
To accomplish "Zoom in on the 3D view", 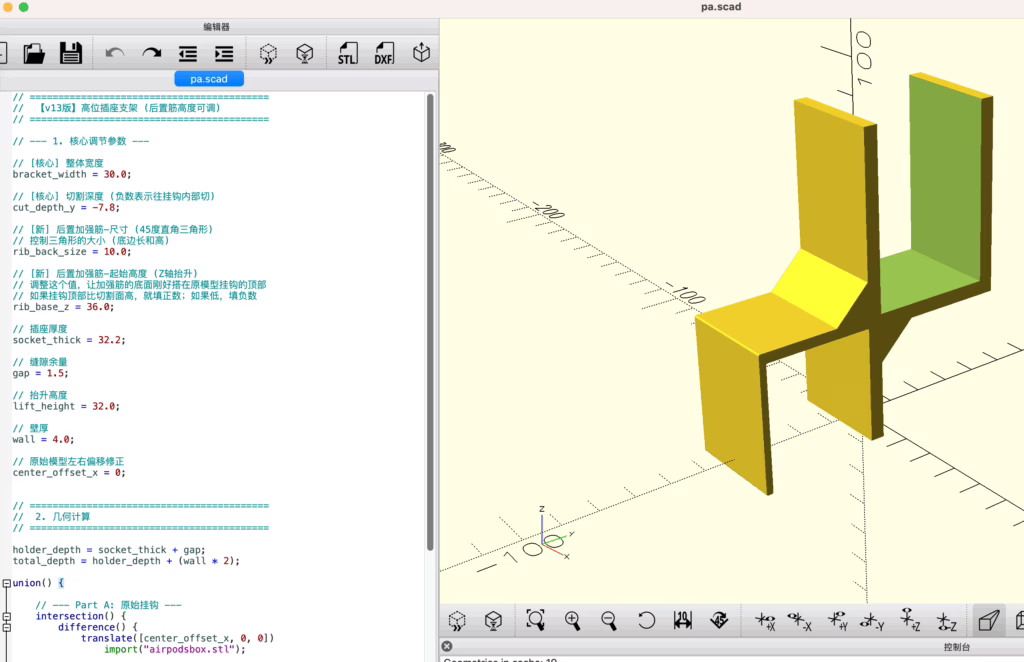I will (x=572, y=621).
